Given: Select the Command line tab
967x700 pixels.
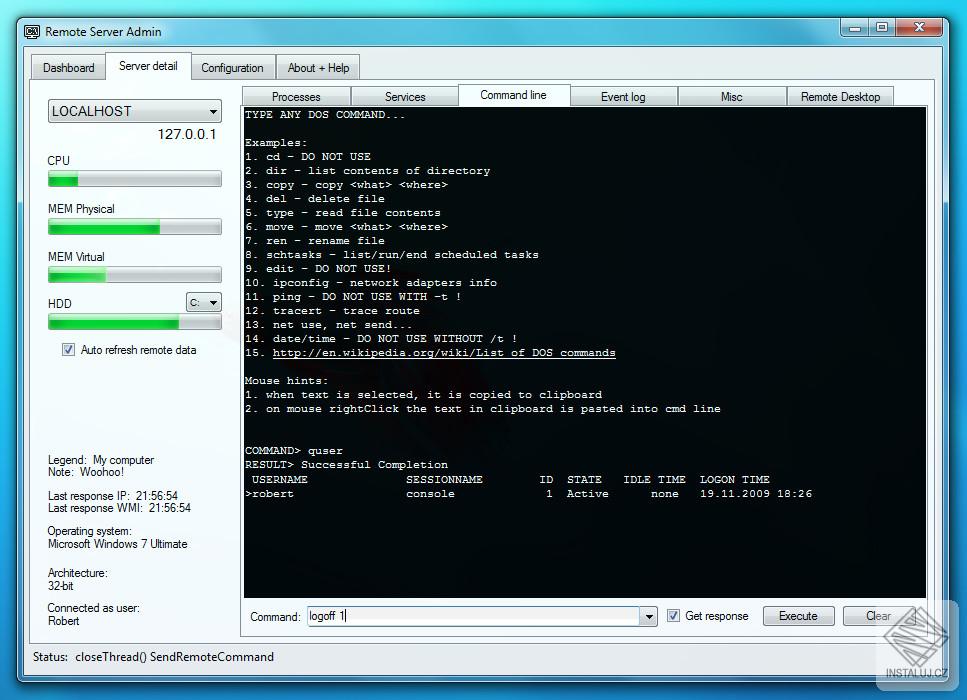Looking at the screenshot, I should [x=514, y=95].
